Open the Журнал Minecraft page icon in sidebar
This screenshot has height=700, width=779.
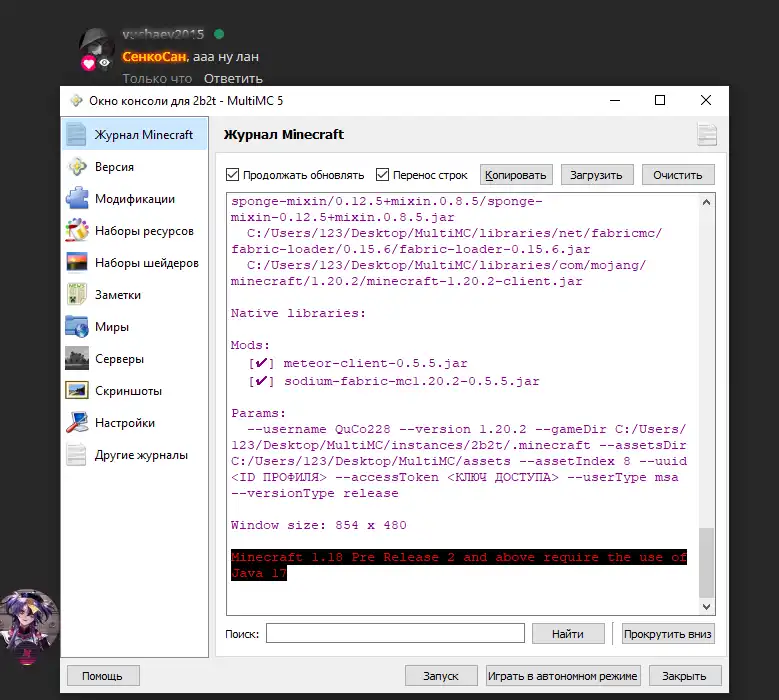coord(77,134)
